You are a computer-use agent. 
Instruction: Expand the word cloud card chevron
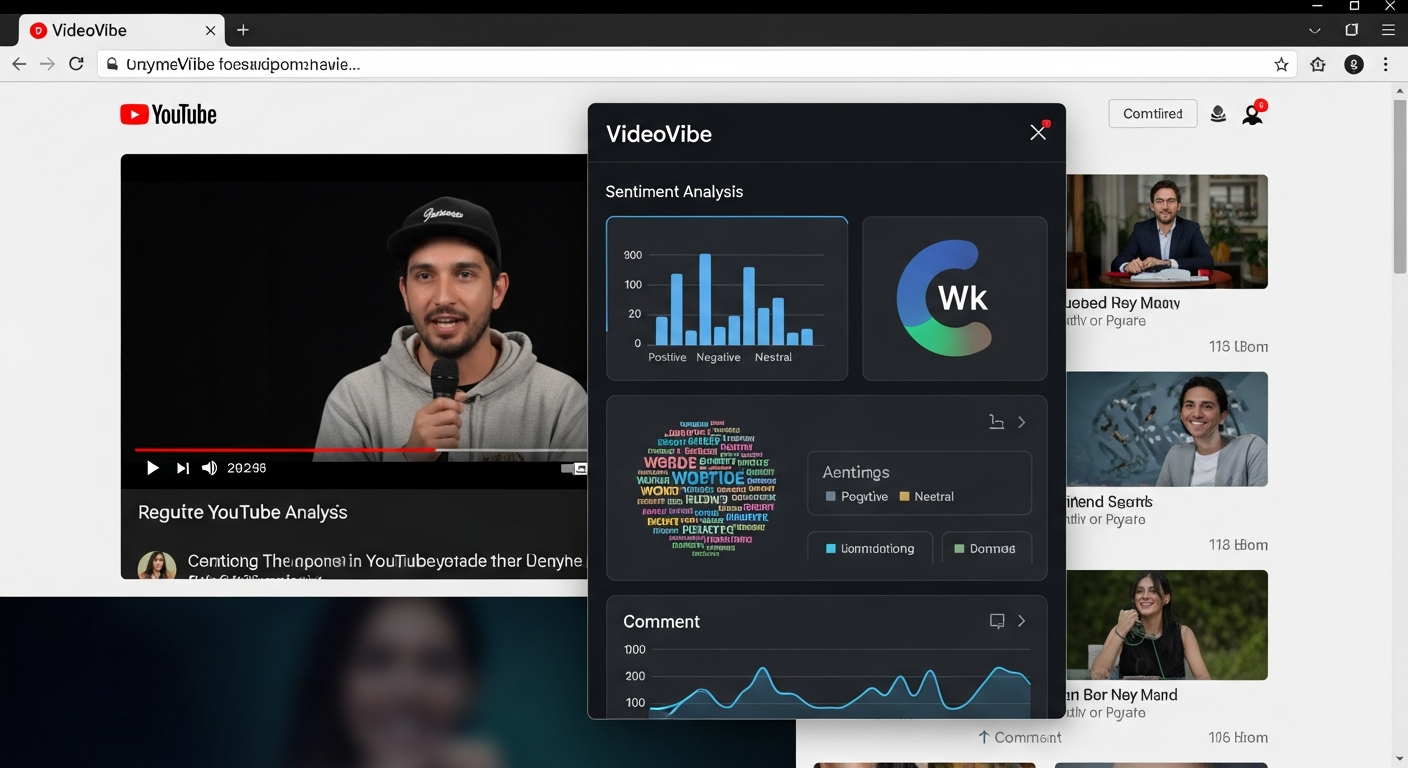coord(1022,422)
